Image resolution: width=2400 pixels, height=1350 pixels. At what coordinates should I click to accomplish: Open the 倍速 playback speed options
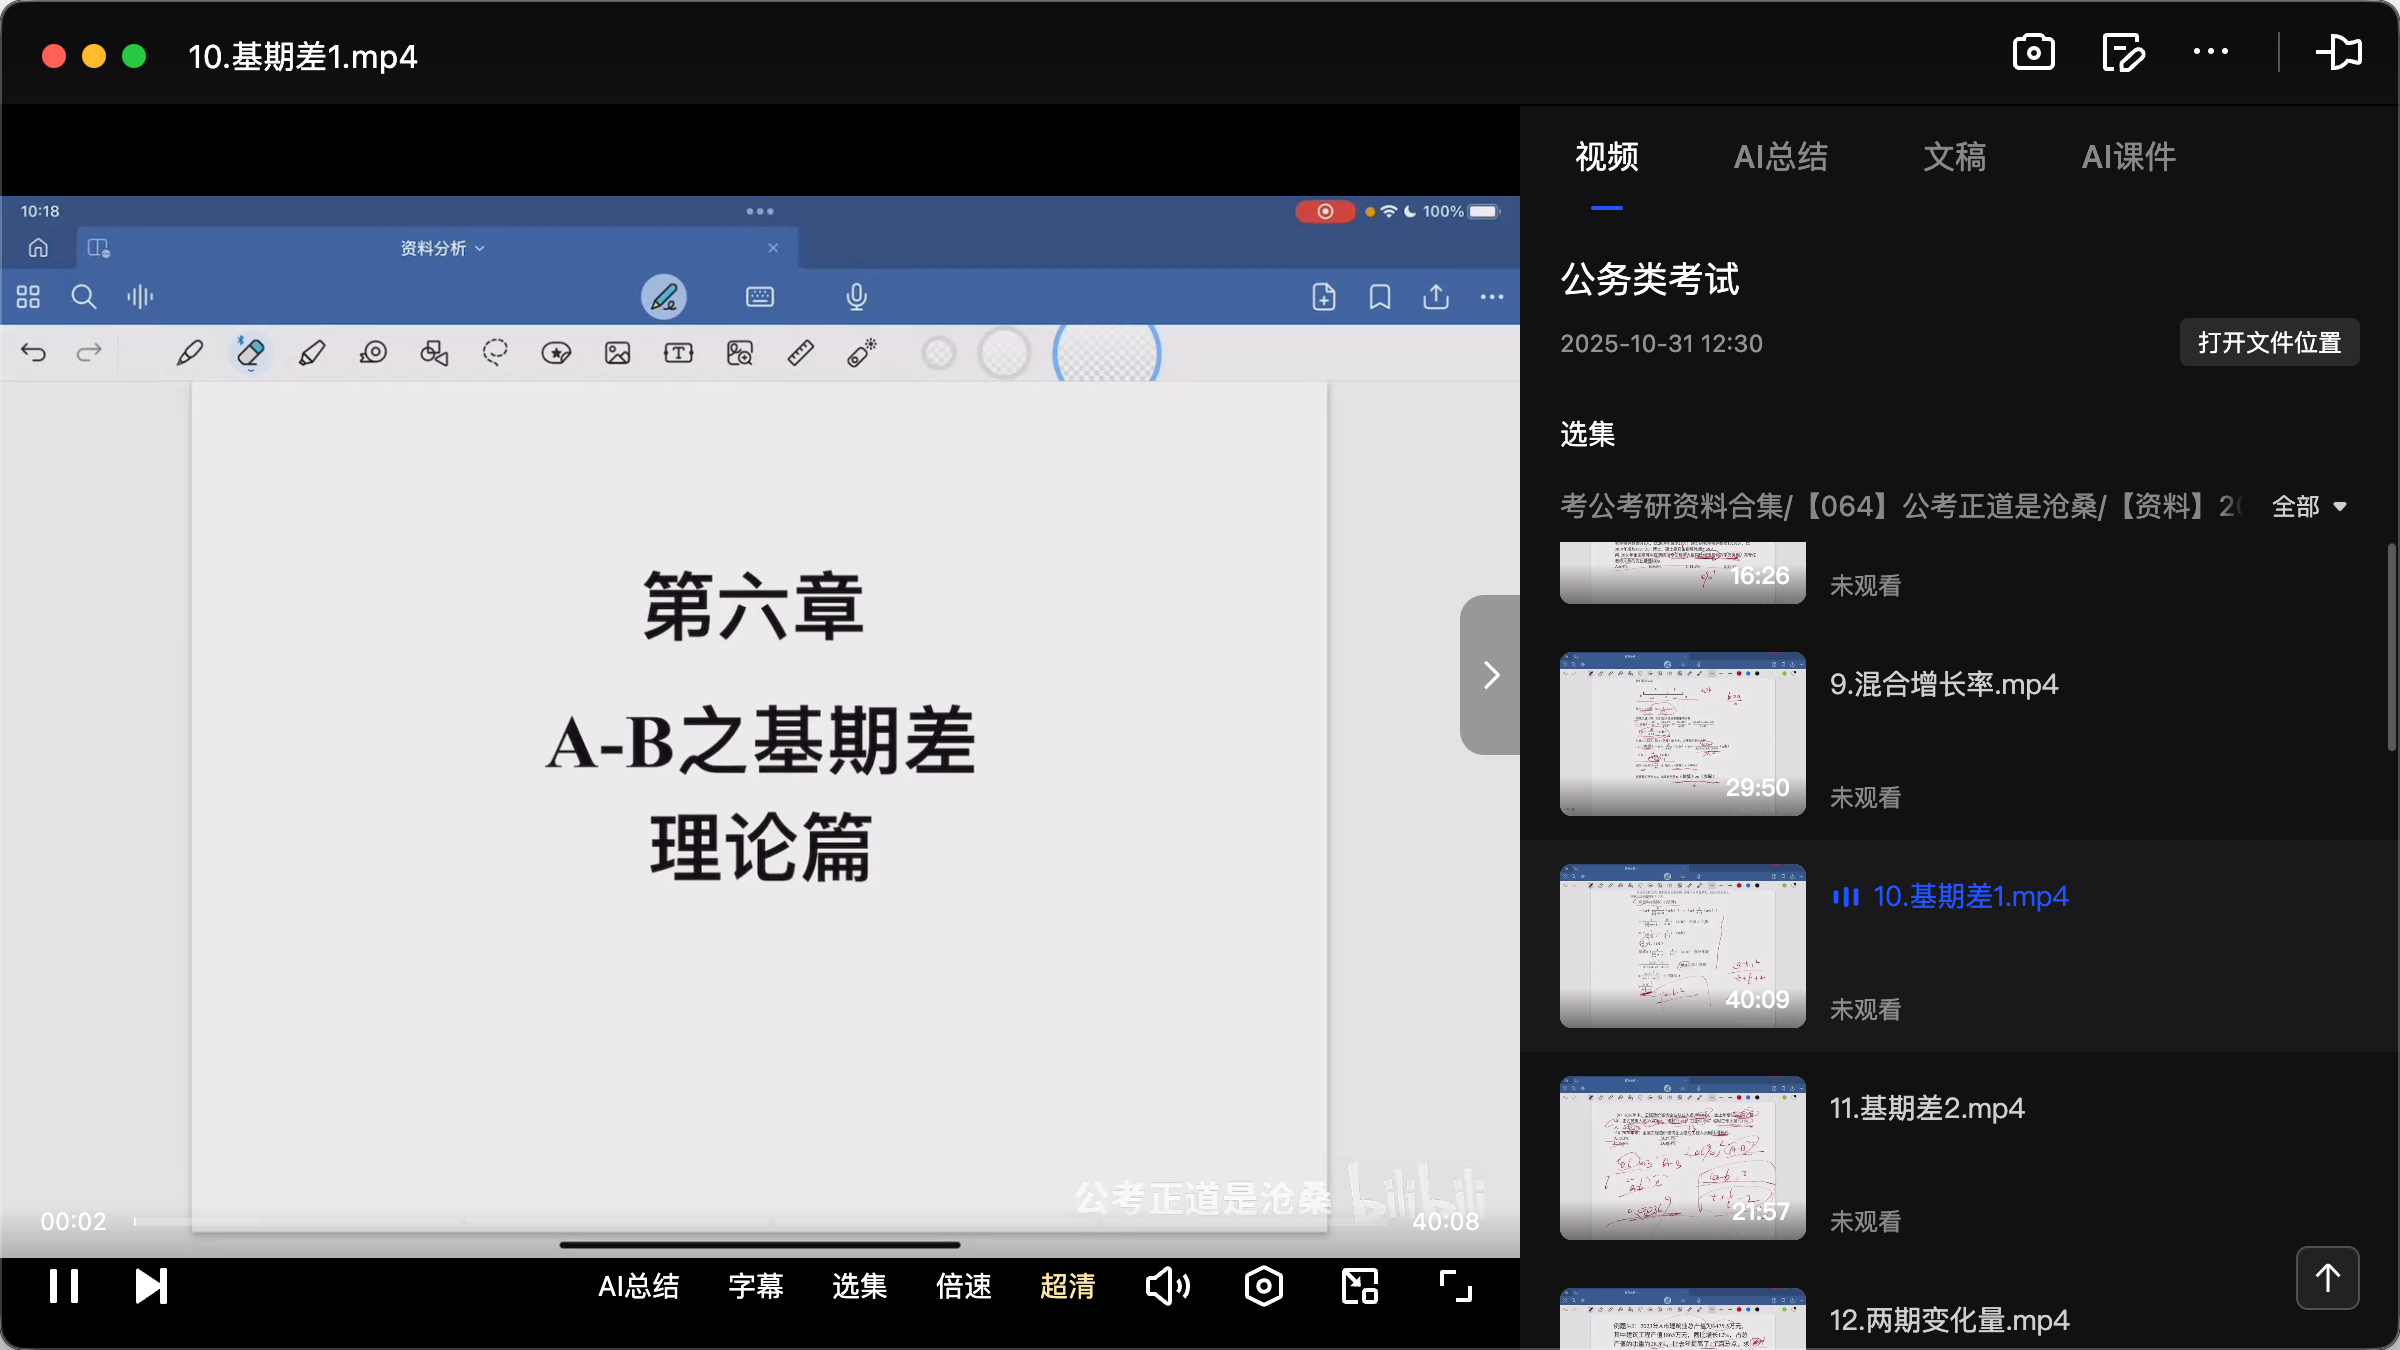(x=963, y=1286)
